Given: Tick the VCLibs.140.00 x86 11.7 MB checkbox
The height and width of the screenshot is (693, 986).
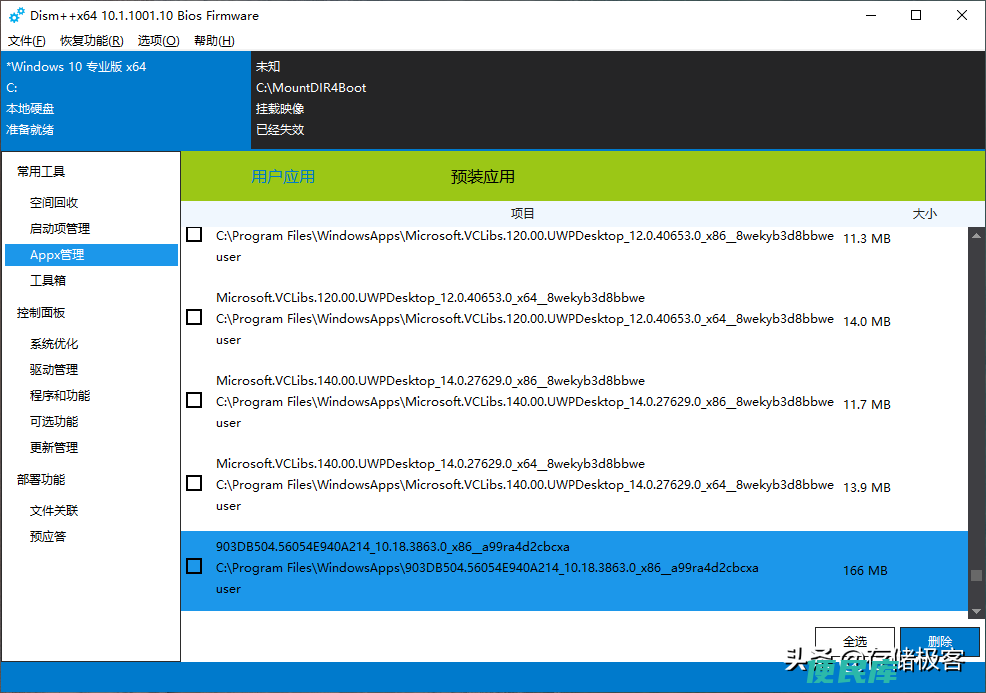Looking at the screenshot, I should click(x=194, y=400).
